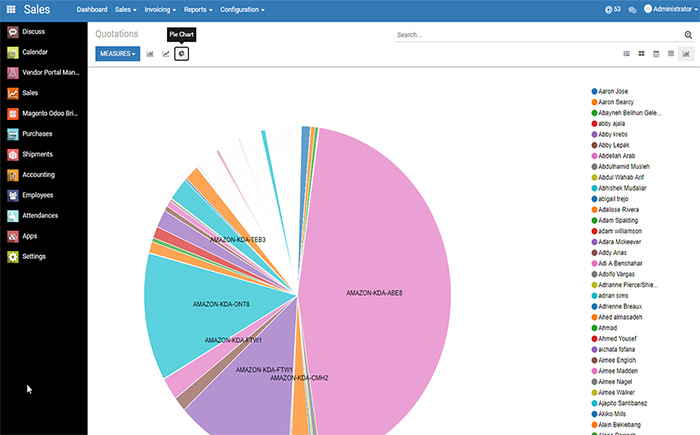Toggle Aaron Jose legend series
This screenshot has height=435, width=700.
point(610,92)
